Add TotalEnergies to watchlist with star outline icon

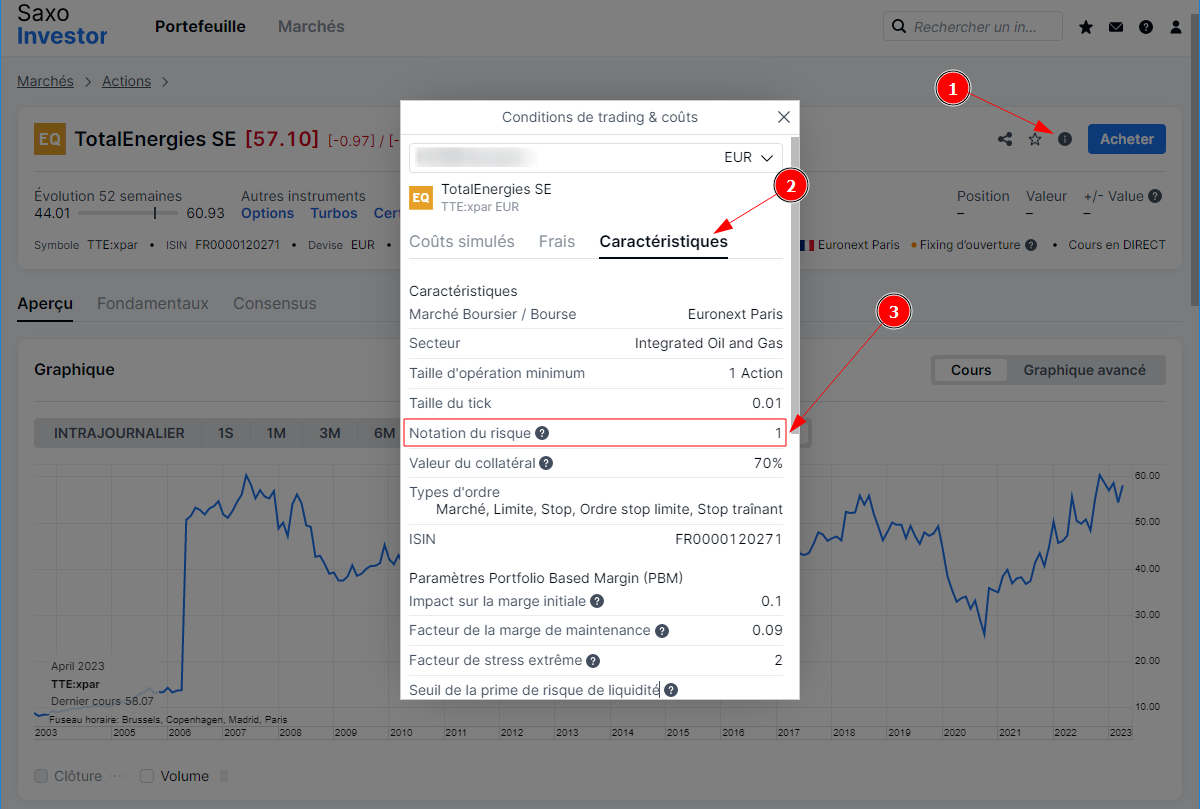point(1035,139)
